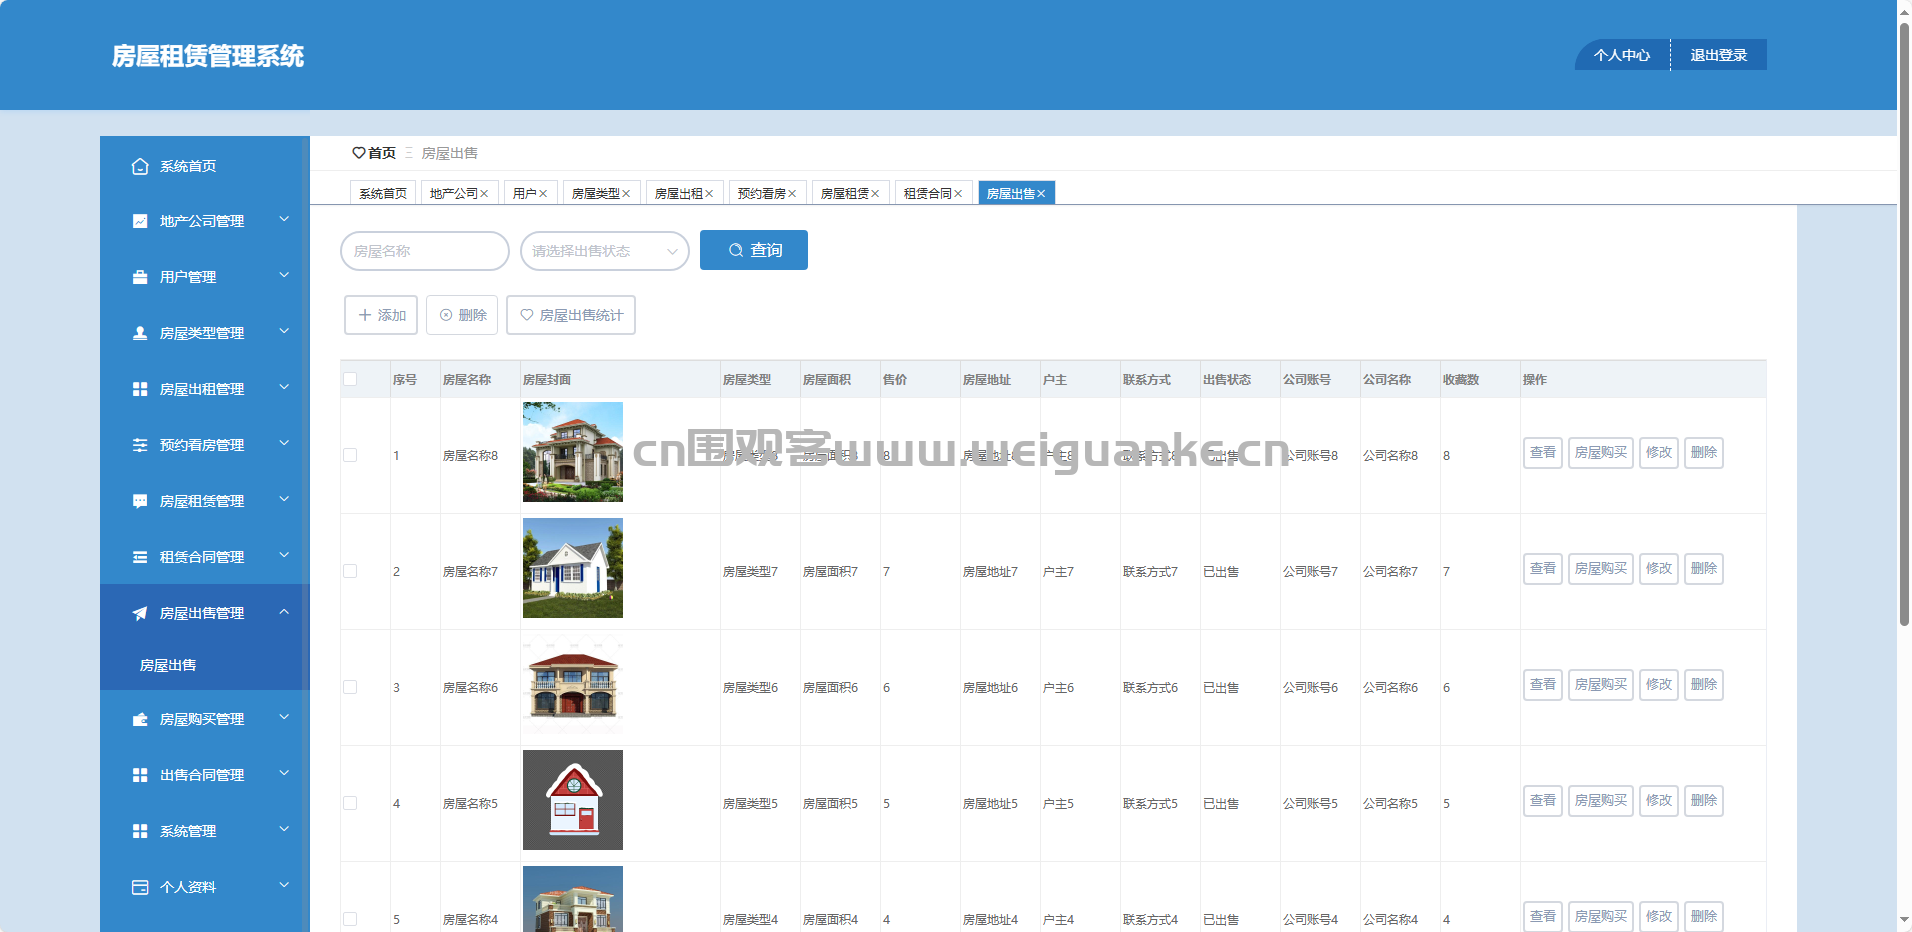1912x932 pixels.
Task: Click the chat icon next to 房屋租赁管理
Action: pyautogui.click(x=140, y=501)
